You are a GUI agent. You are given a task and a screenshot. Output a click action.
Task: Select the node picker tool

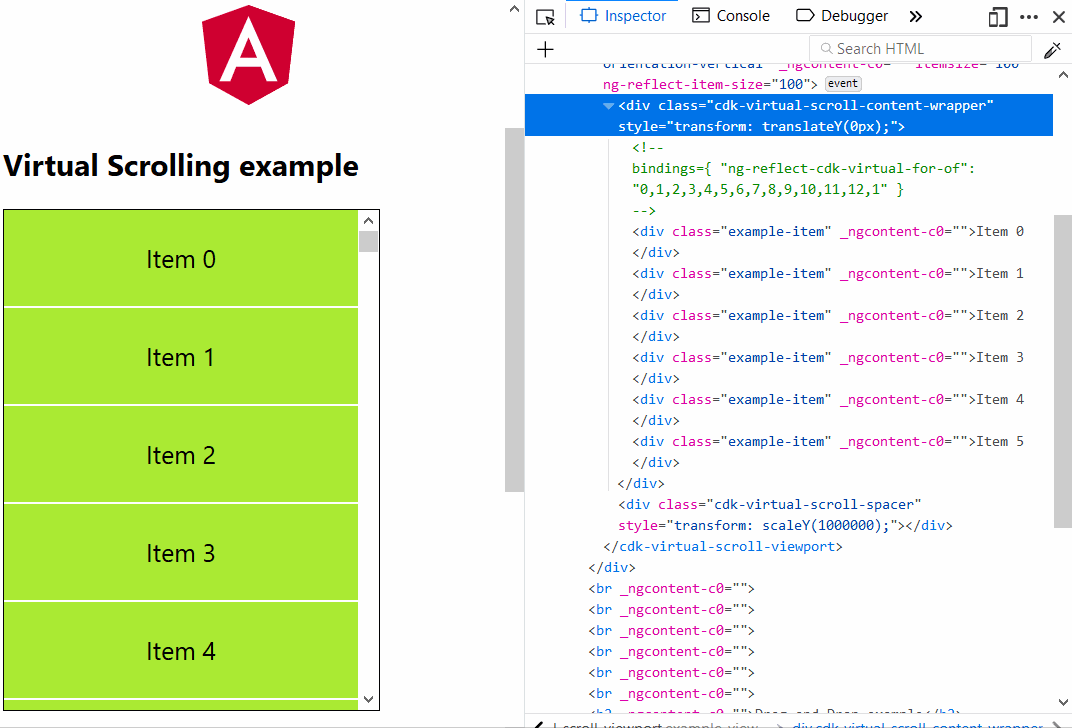point(544,17)
